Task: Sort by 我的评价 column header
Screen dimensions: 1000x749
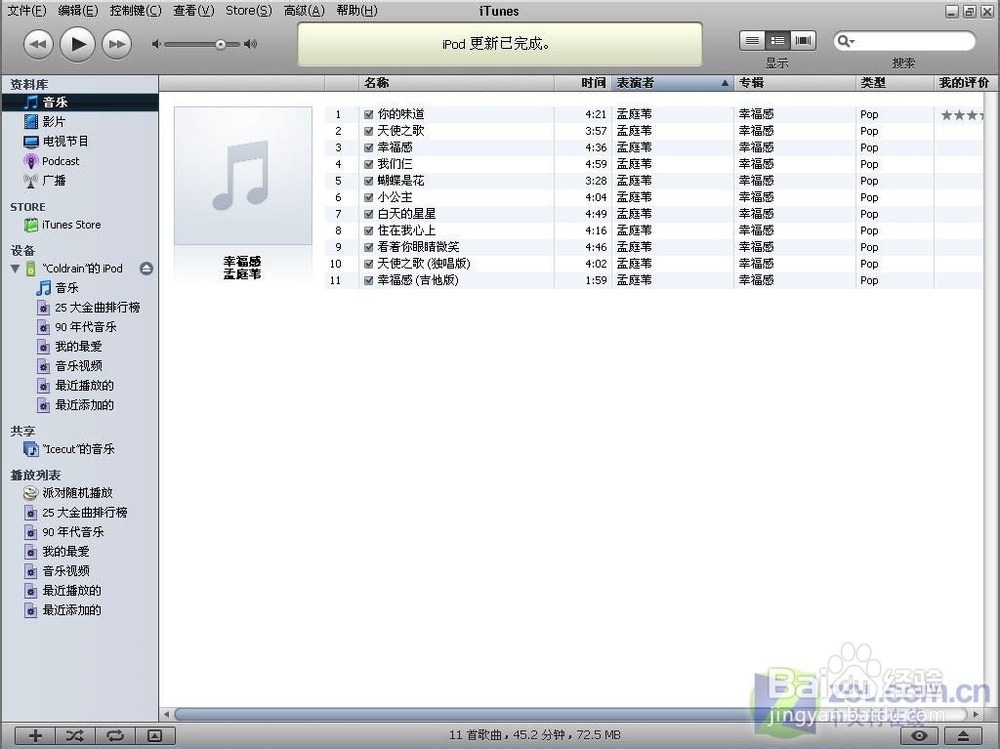Action: point(964,83)
